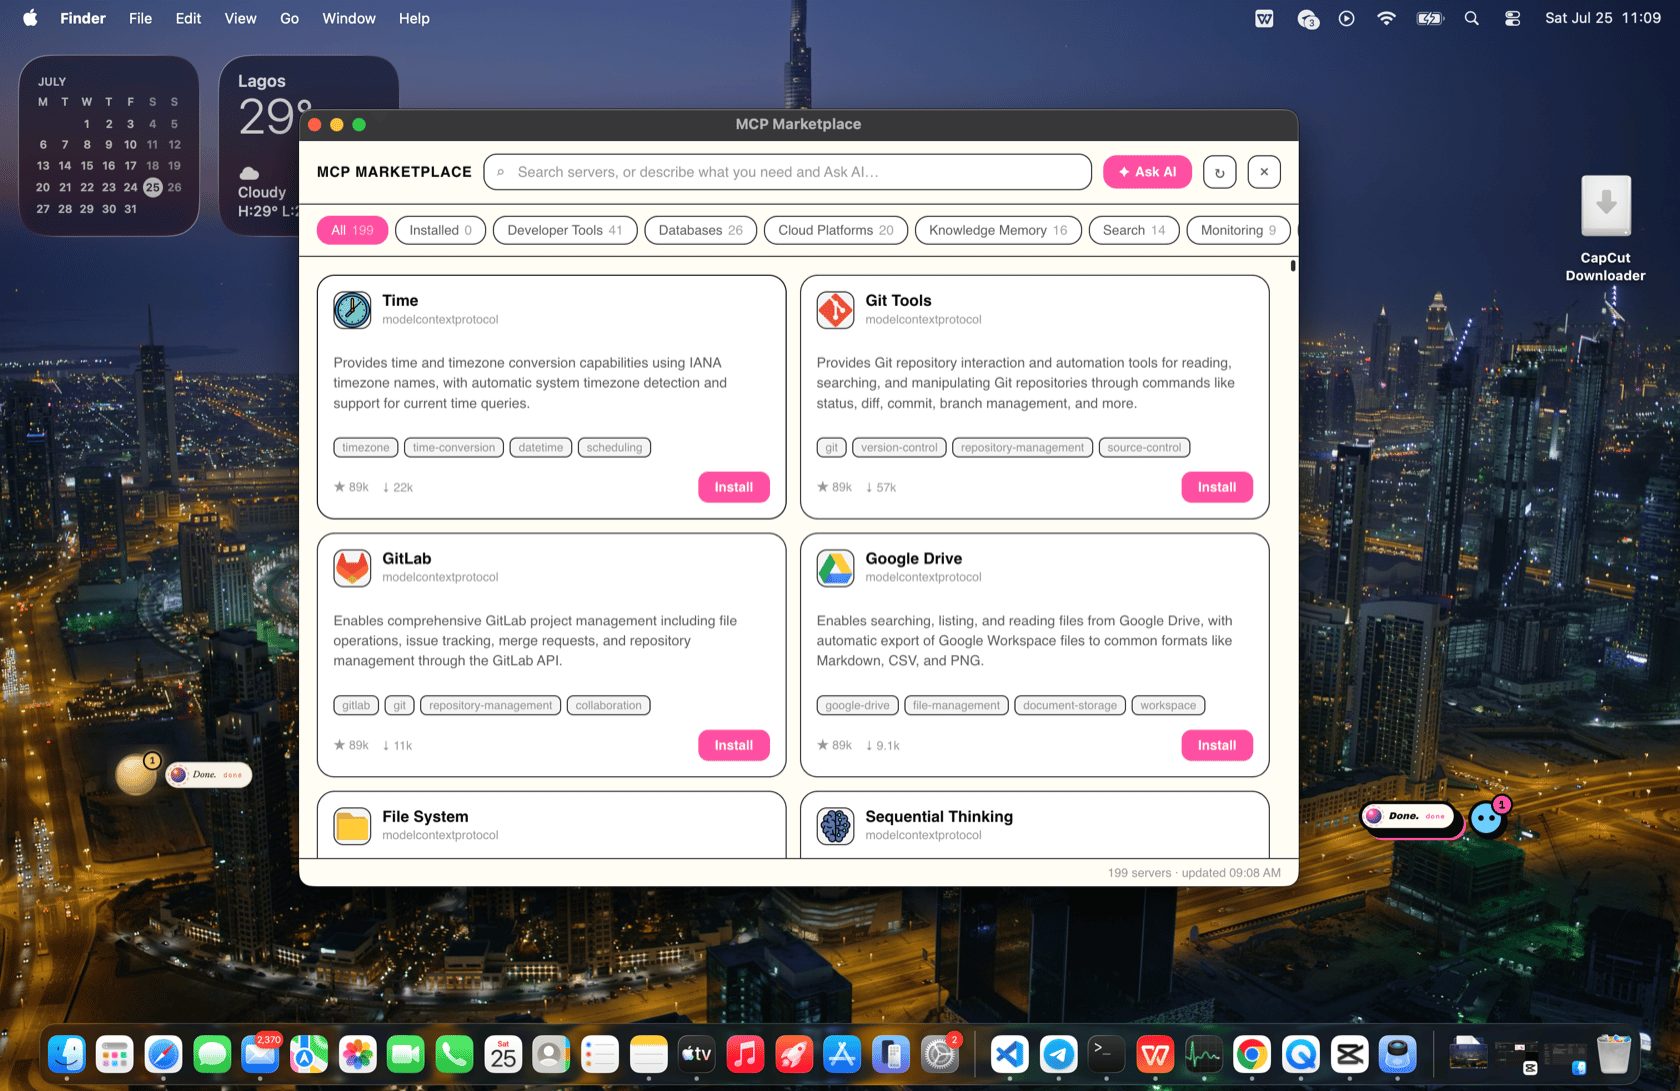Open System Settings from the dock
The image size is (1680, 1091).
939,1054
